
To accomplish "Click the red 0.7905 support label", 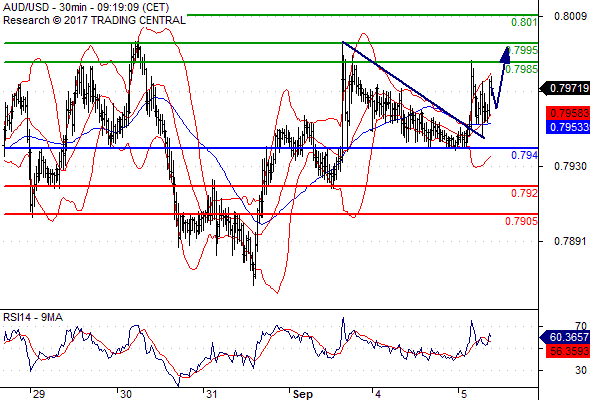I will point(521,221).
